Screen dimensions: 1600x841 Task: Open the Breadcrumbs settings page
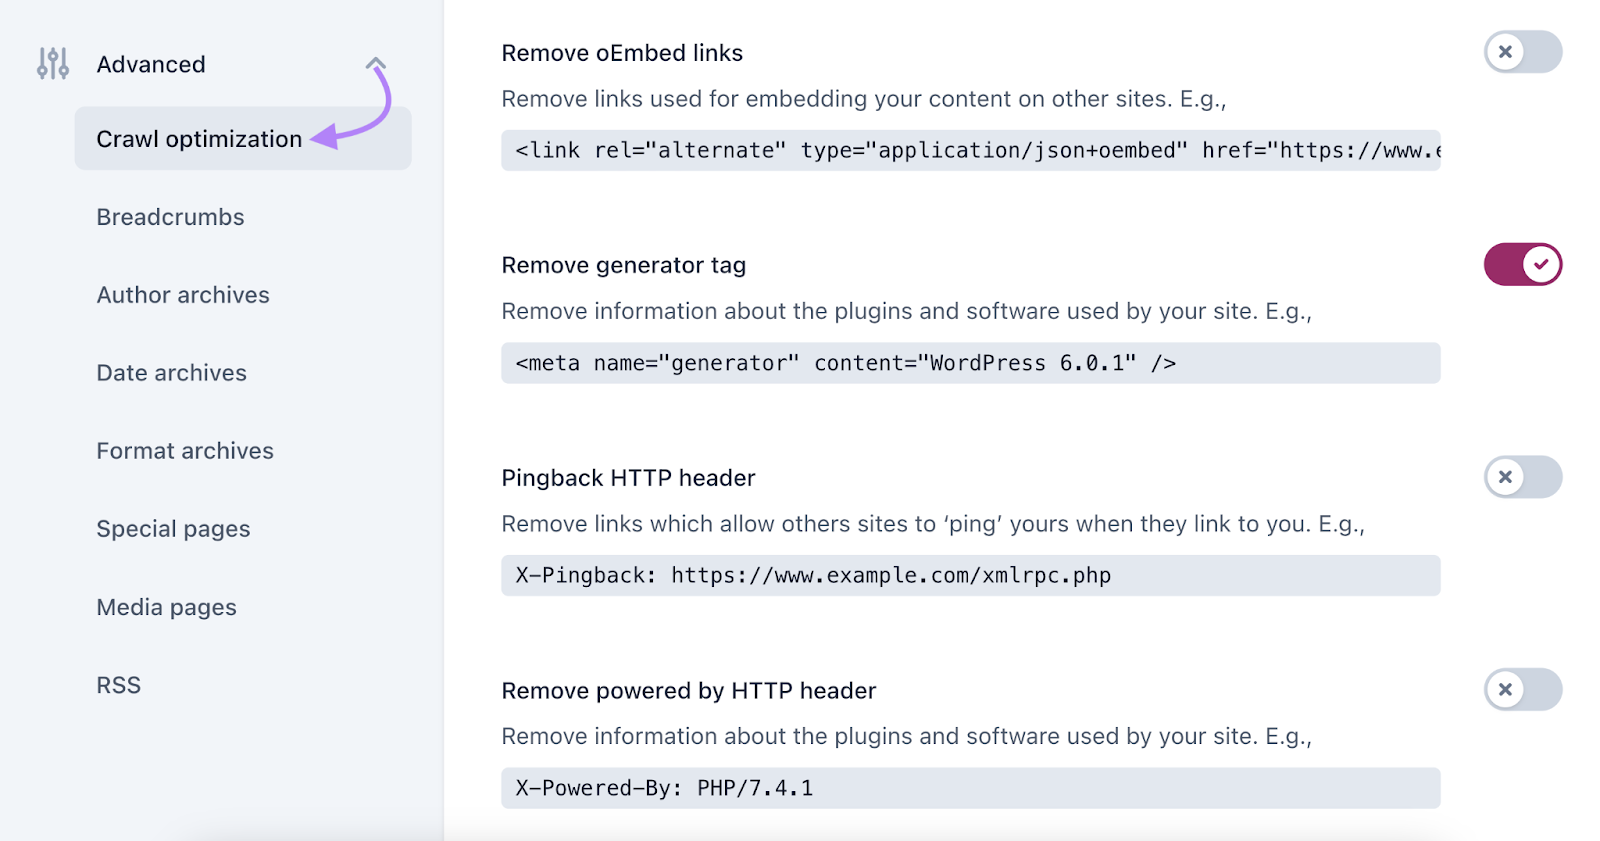coord(170,217)
